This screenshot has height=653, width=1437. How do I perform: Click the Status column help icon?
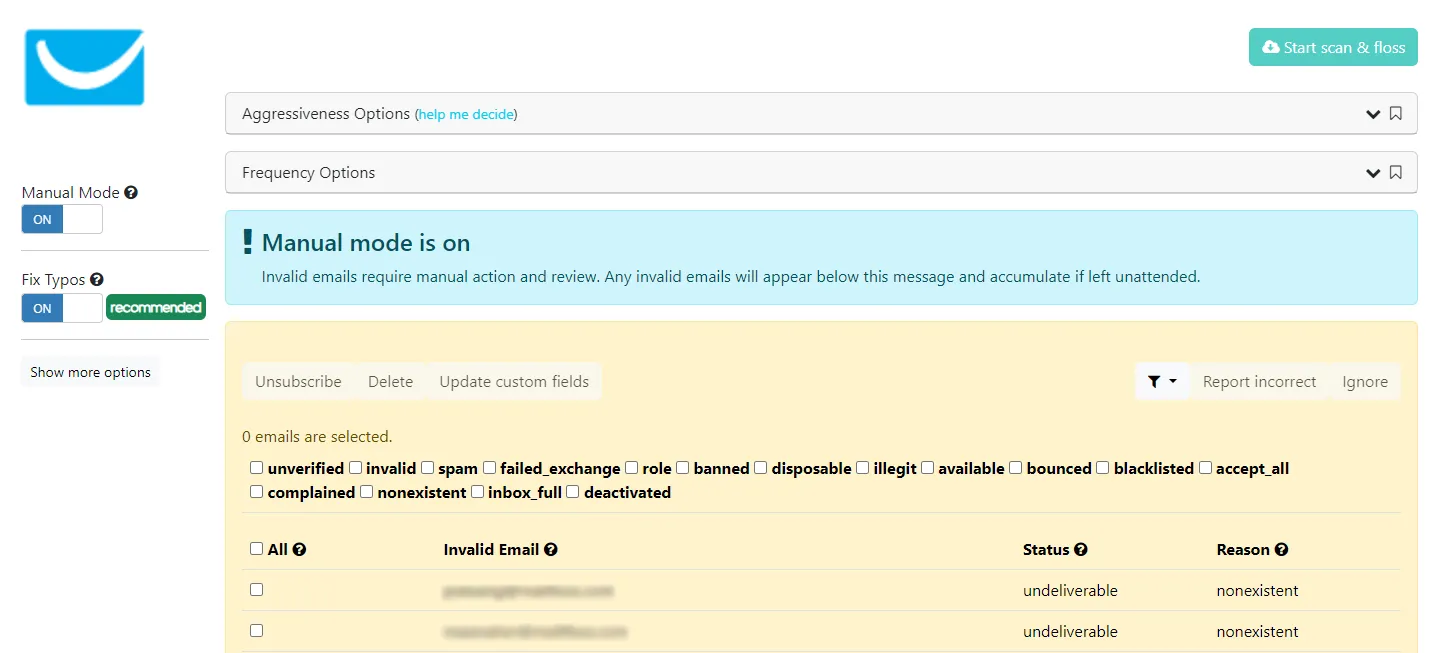pyautogui.click(x=1081, y=550)
